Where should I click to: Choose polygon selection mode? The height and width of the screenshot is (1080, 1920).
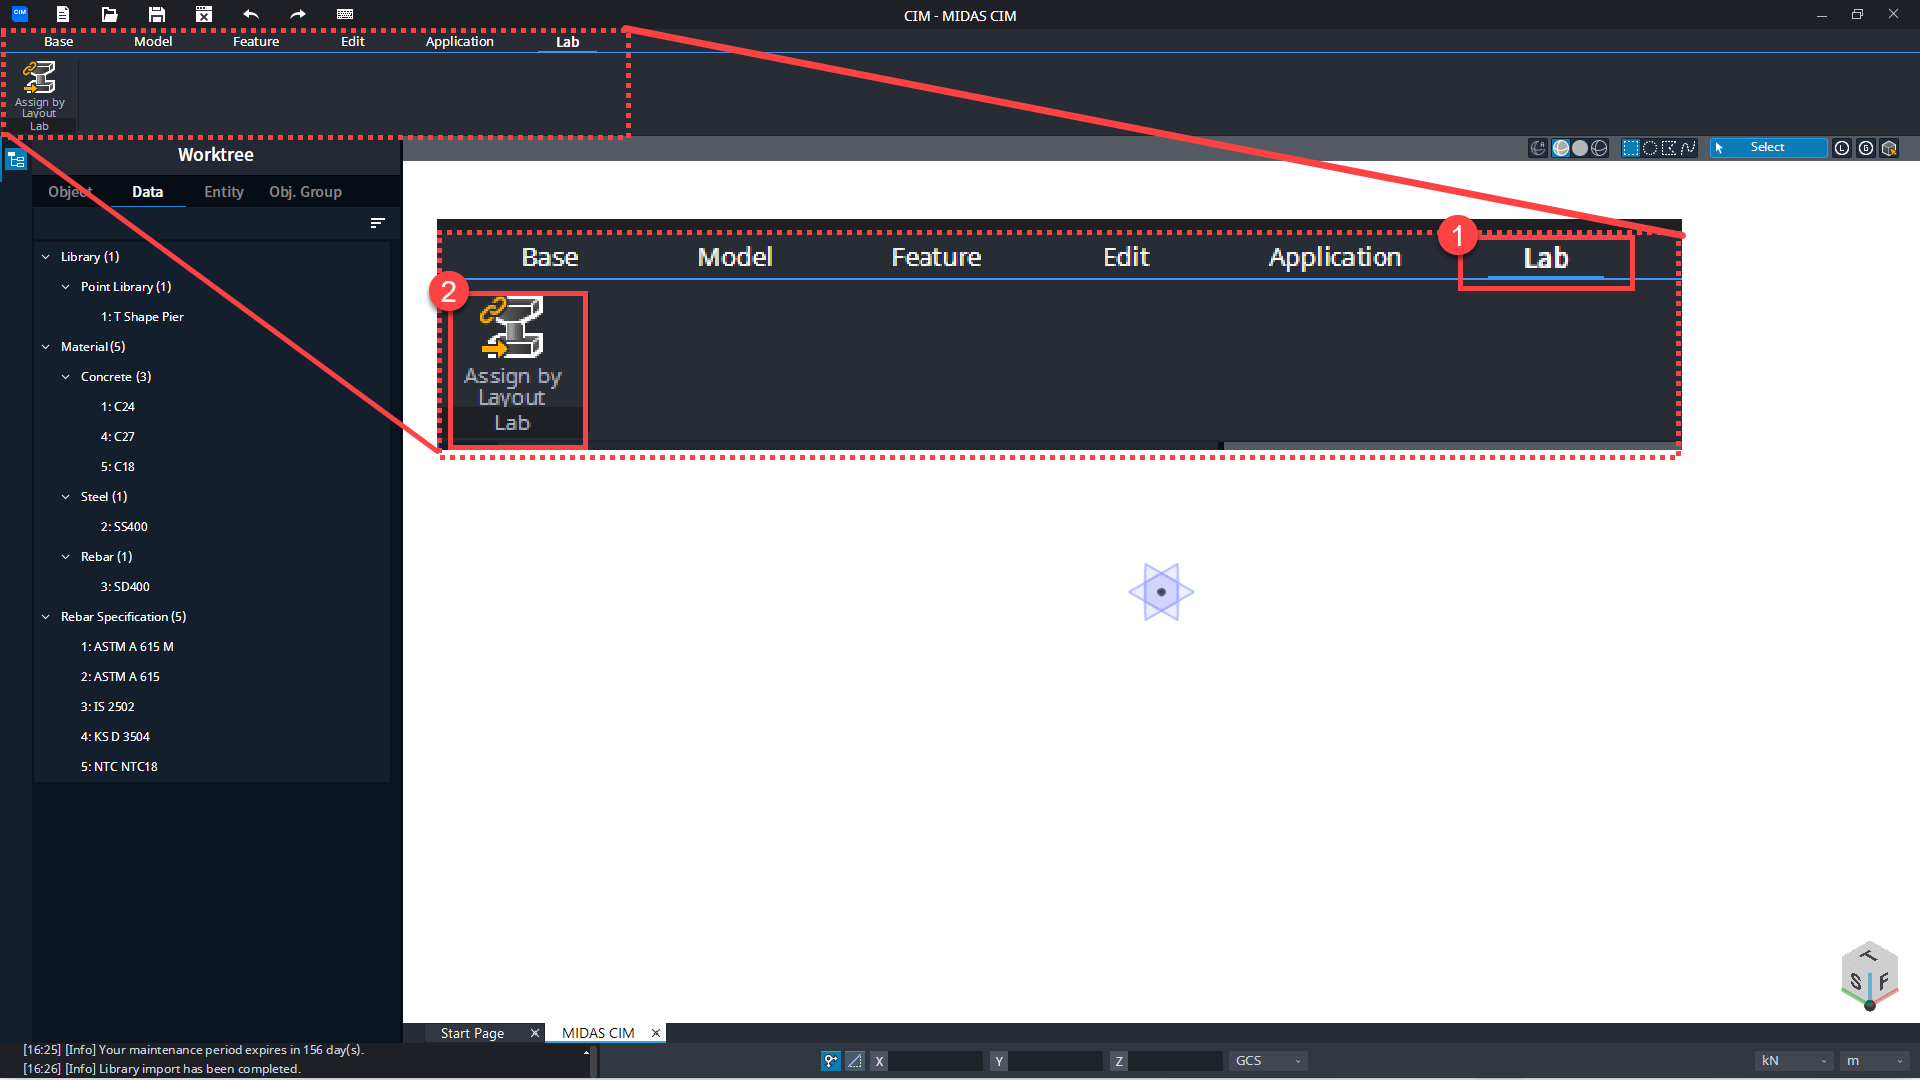pos(1669,148)
